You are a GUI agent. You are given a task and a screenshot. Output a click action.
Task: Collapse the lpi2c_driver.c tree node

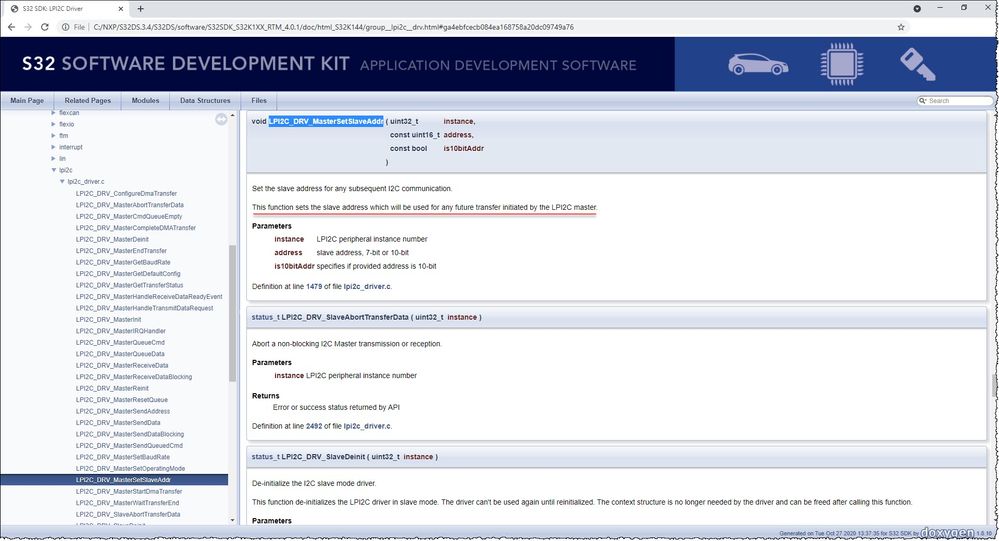pyautogui.click(x=62, y=182)
